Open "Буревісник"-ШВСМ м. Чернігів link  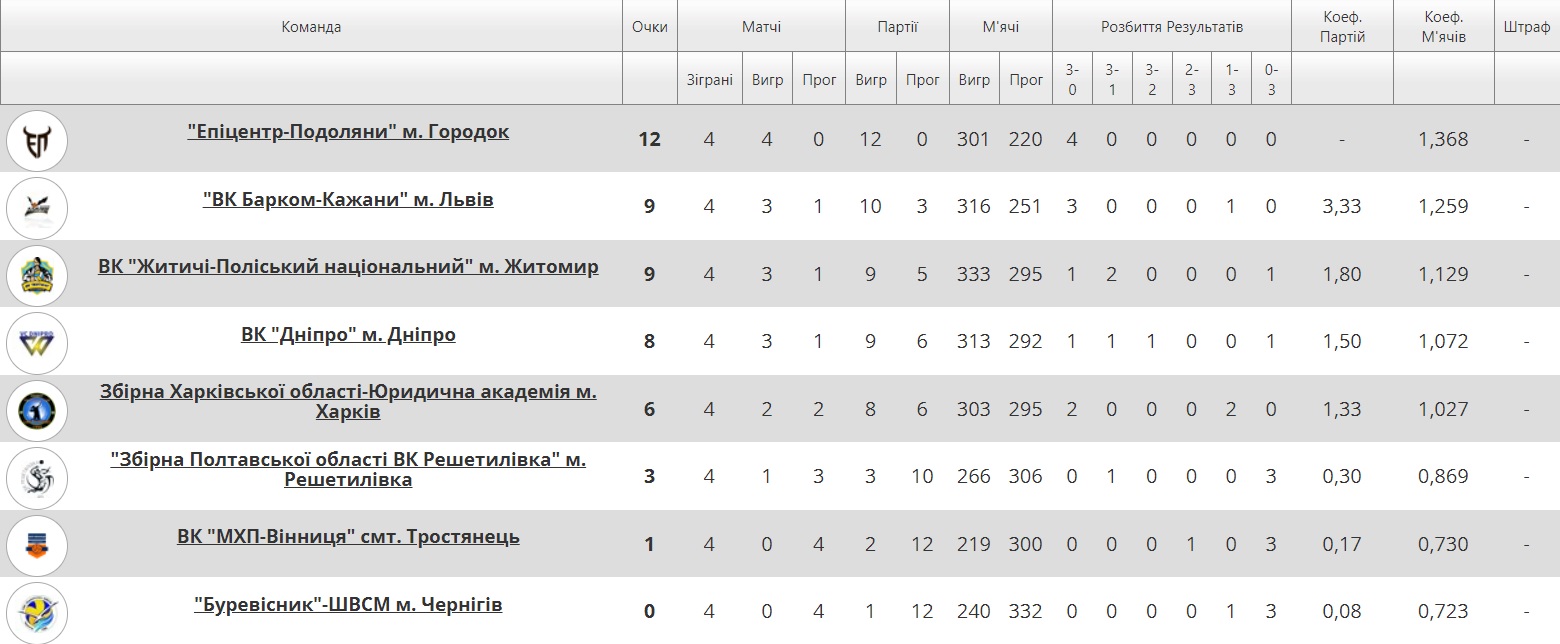pos(348,605)
